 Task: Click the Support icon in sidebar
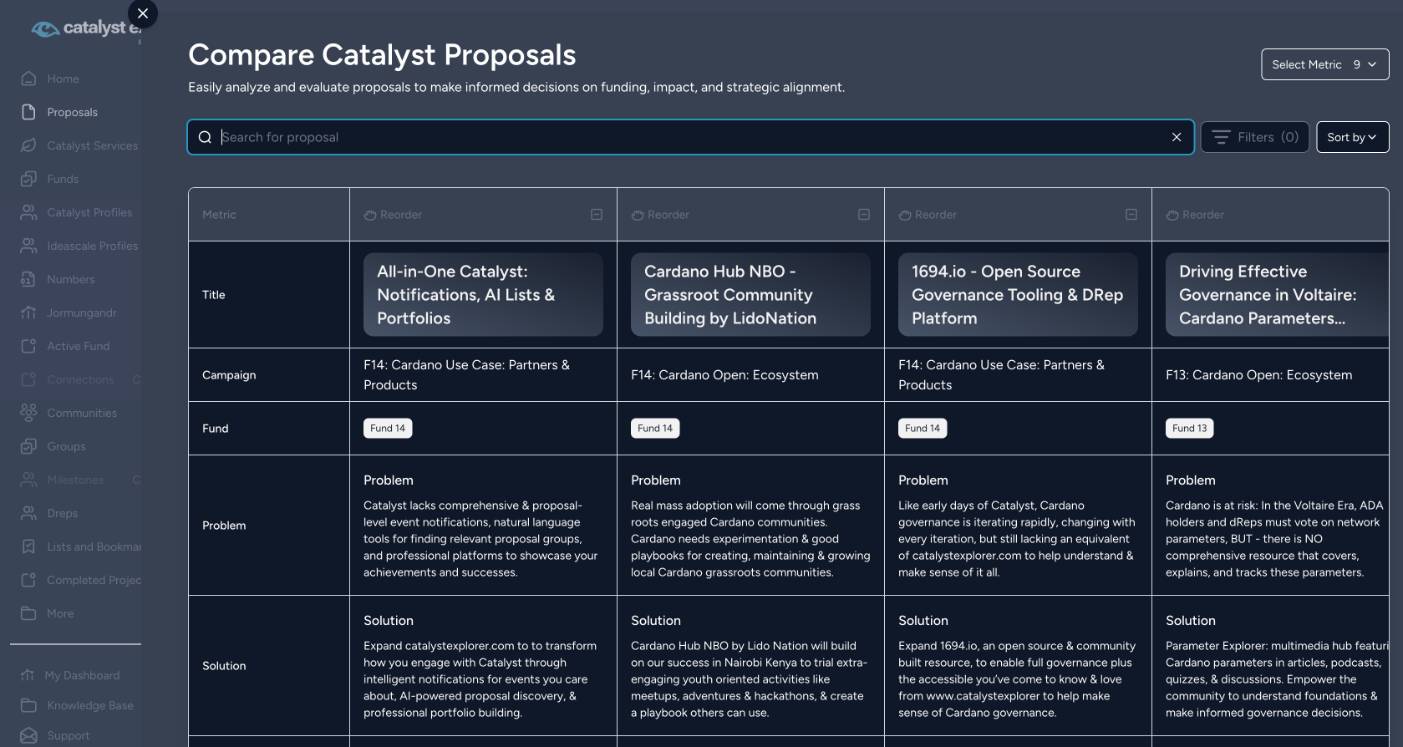[x=29, y=735]
